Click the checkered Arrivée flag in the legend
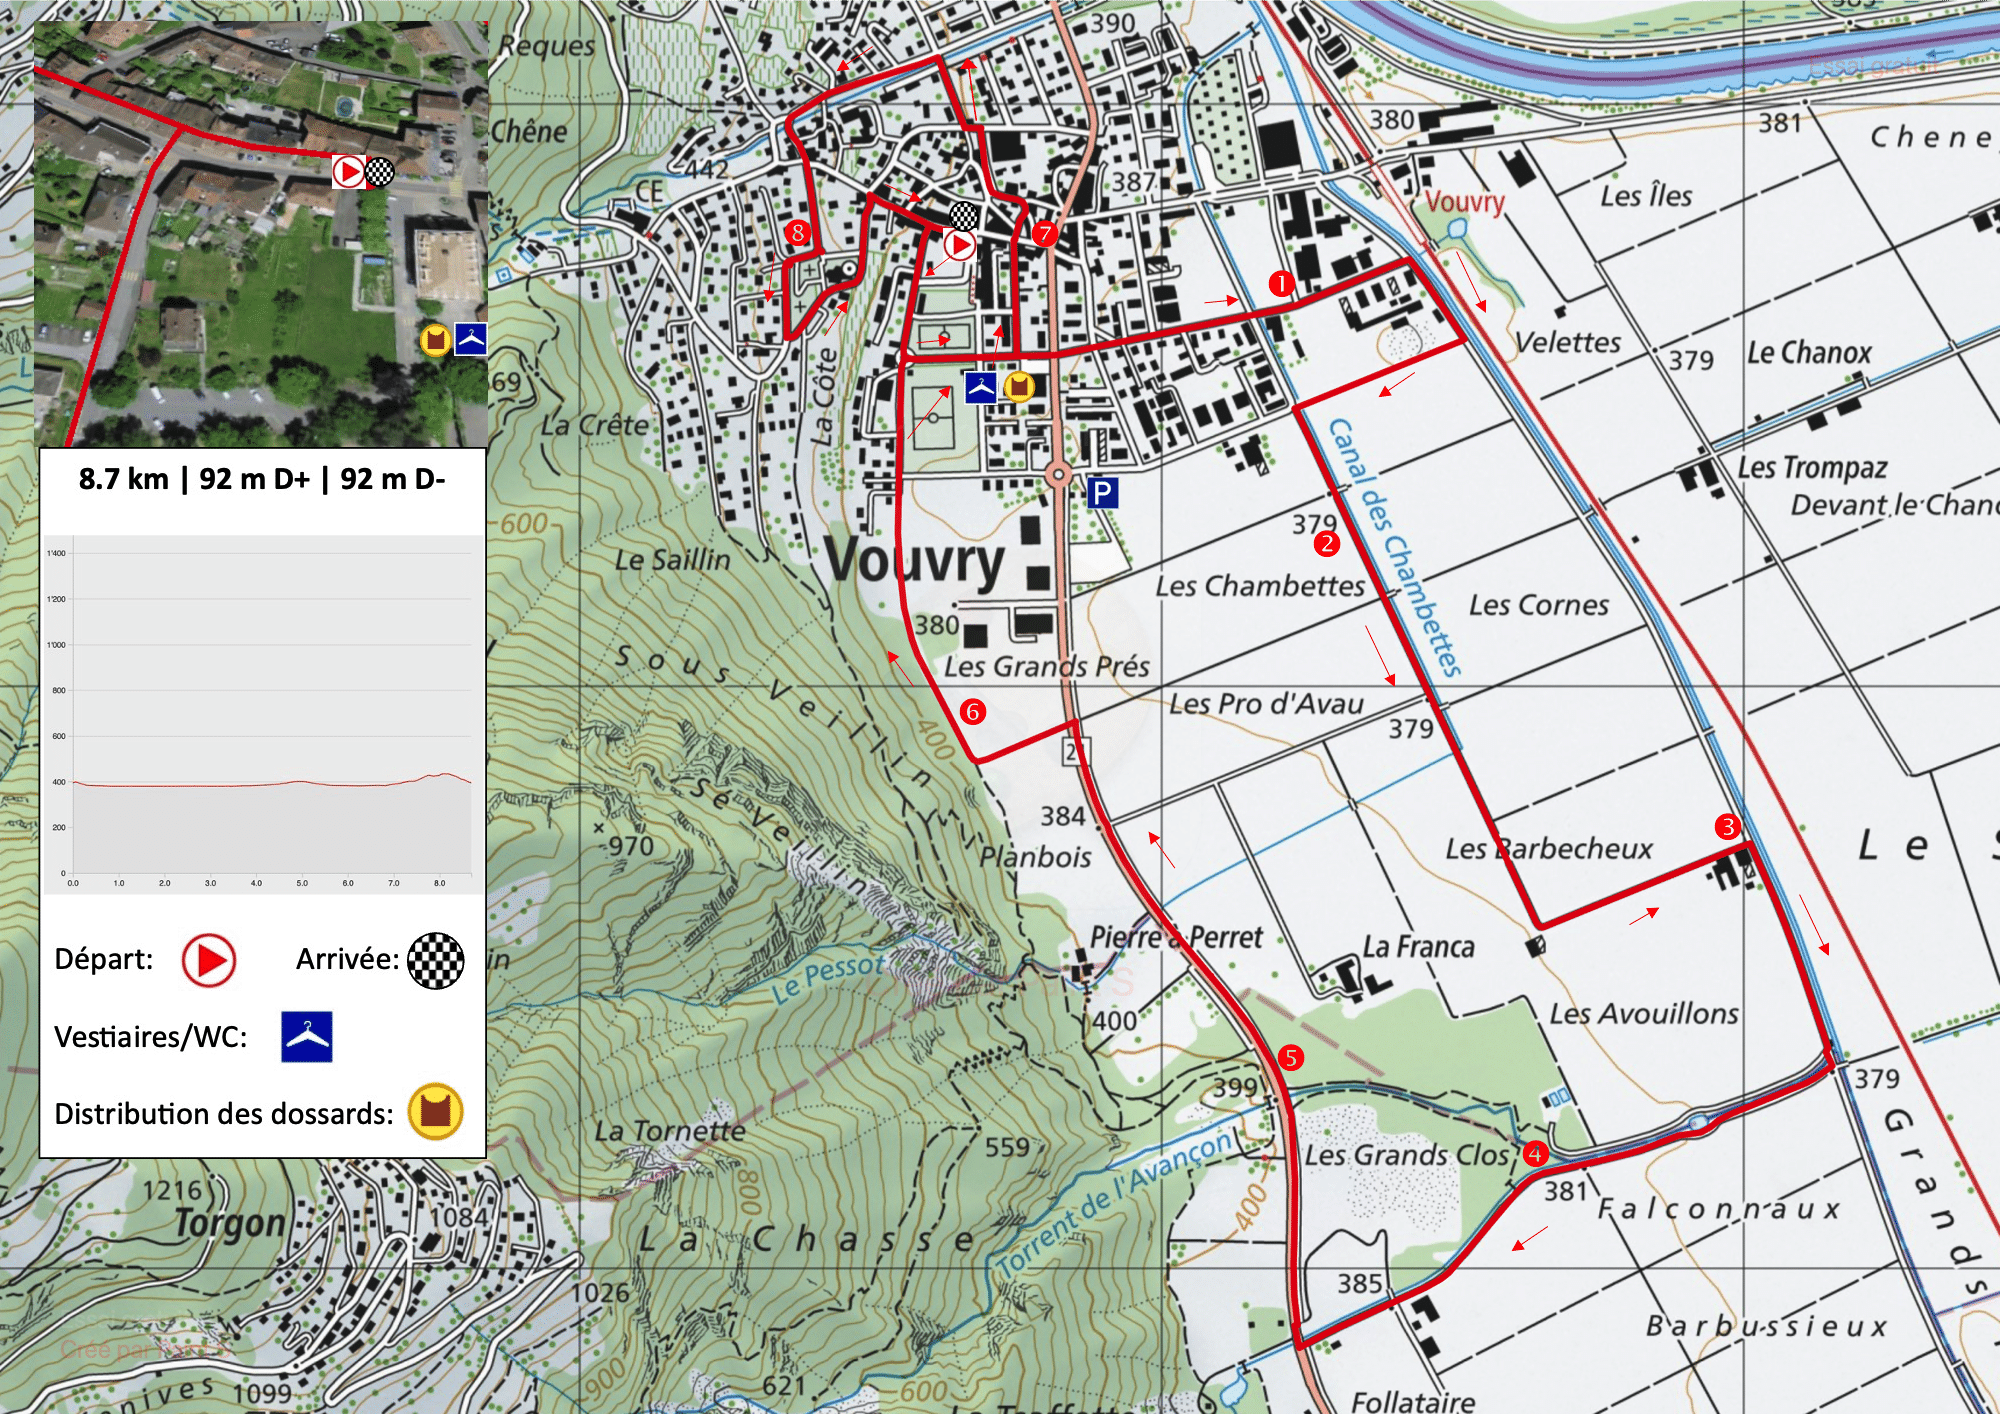Viewport: 2000px width, 1414px height. pos(436,960)
